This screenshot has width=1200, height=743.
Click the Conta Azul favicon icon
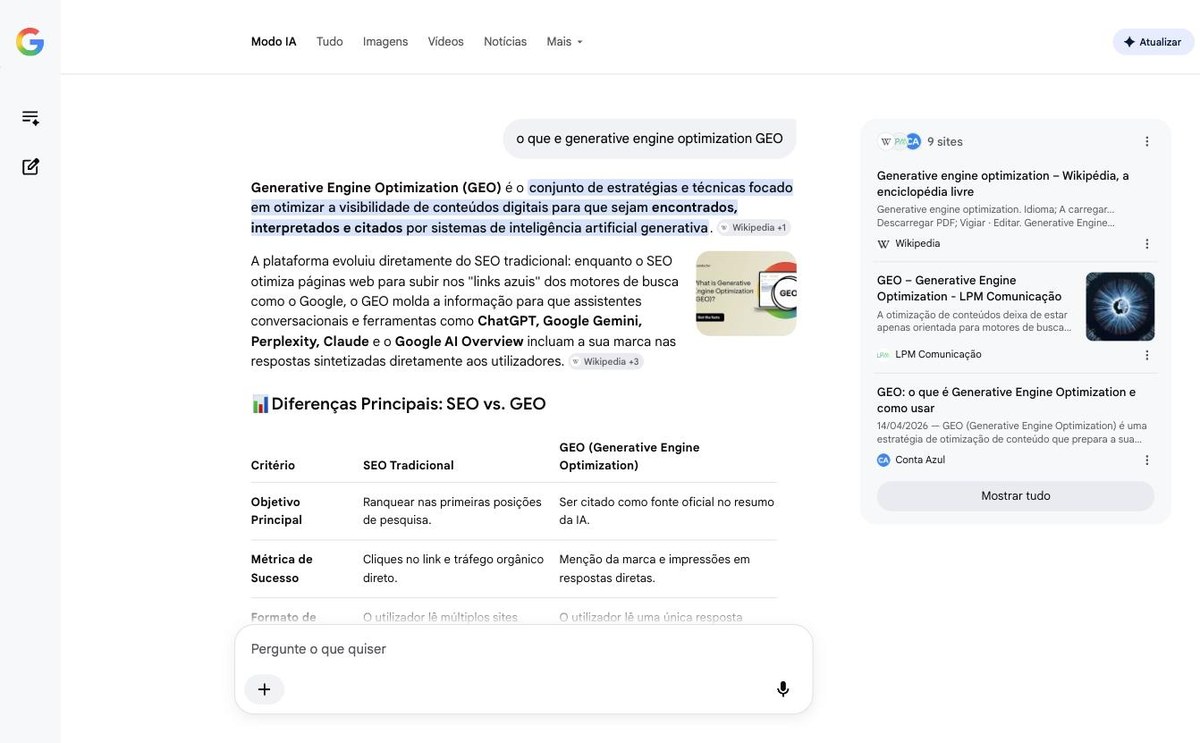[x=883, y=460]
